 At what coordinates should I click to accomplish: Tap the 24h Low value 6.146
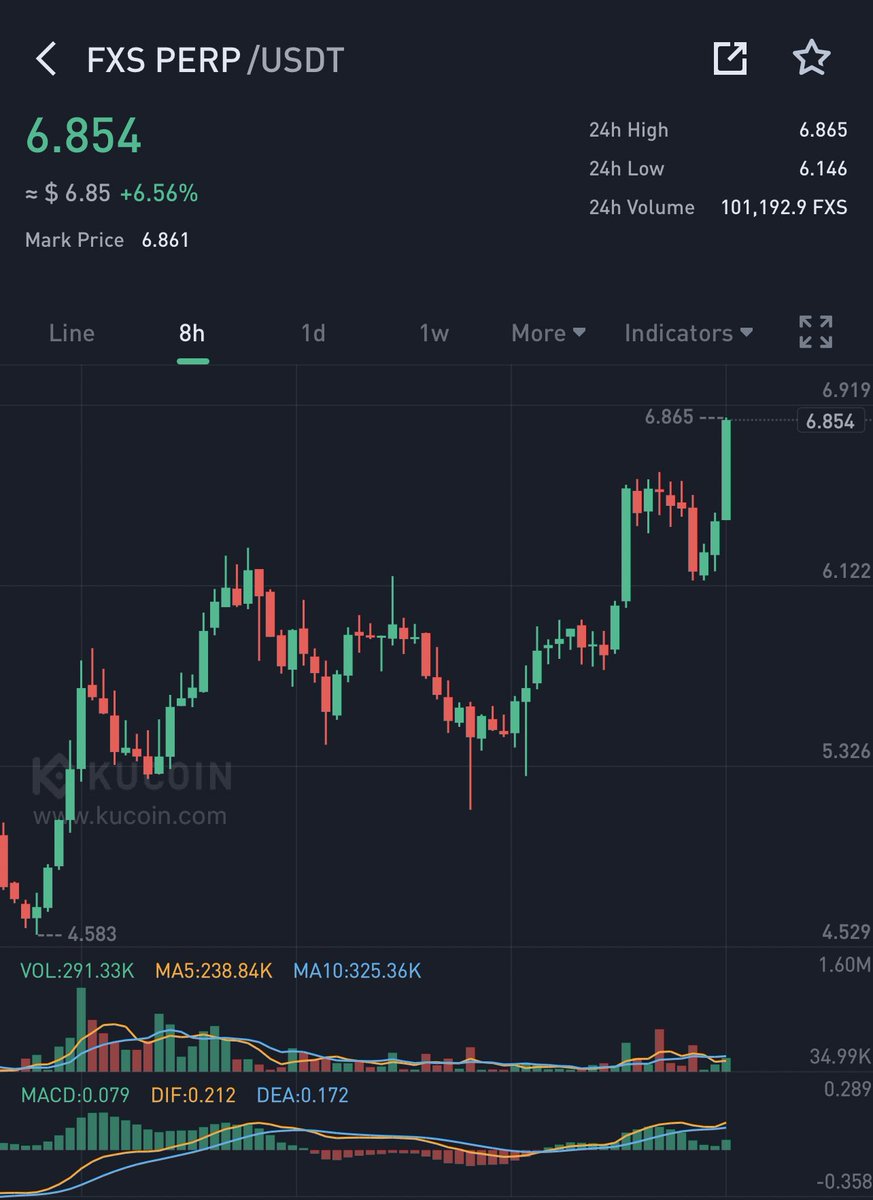tap(823, 169)
